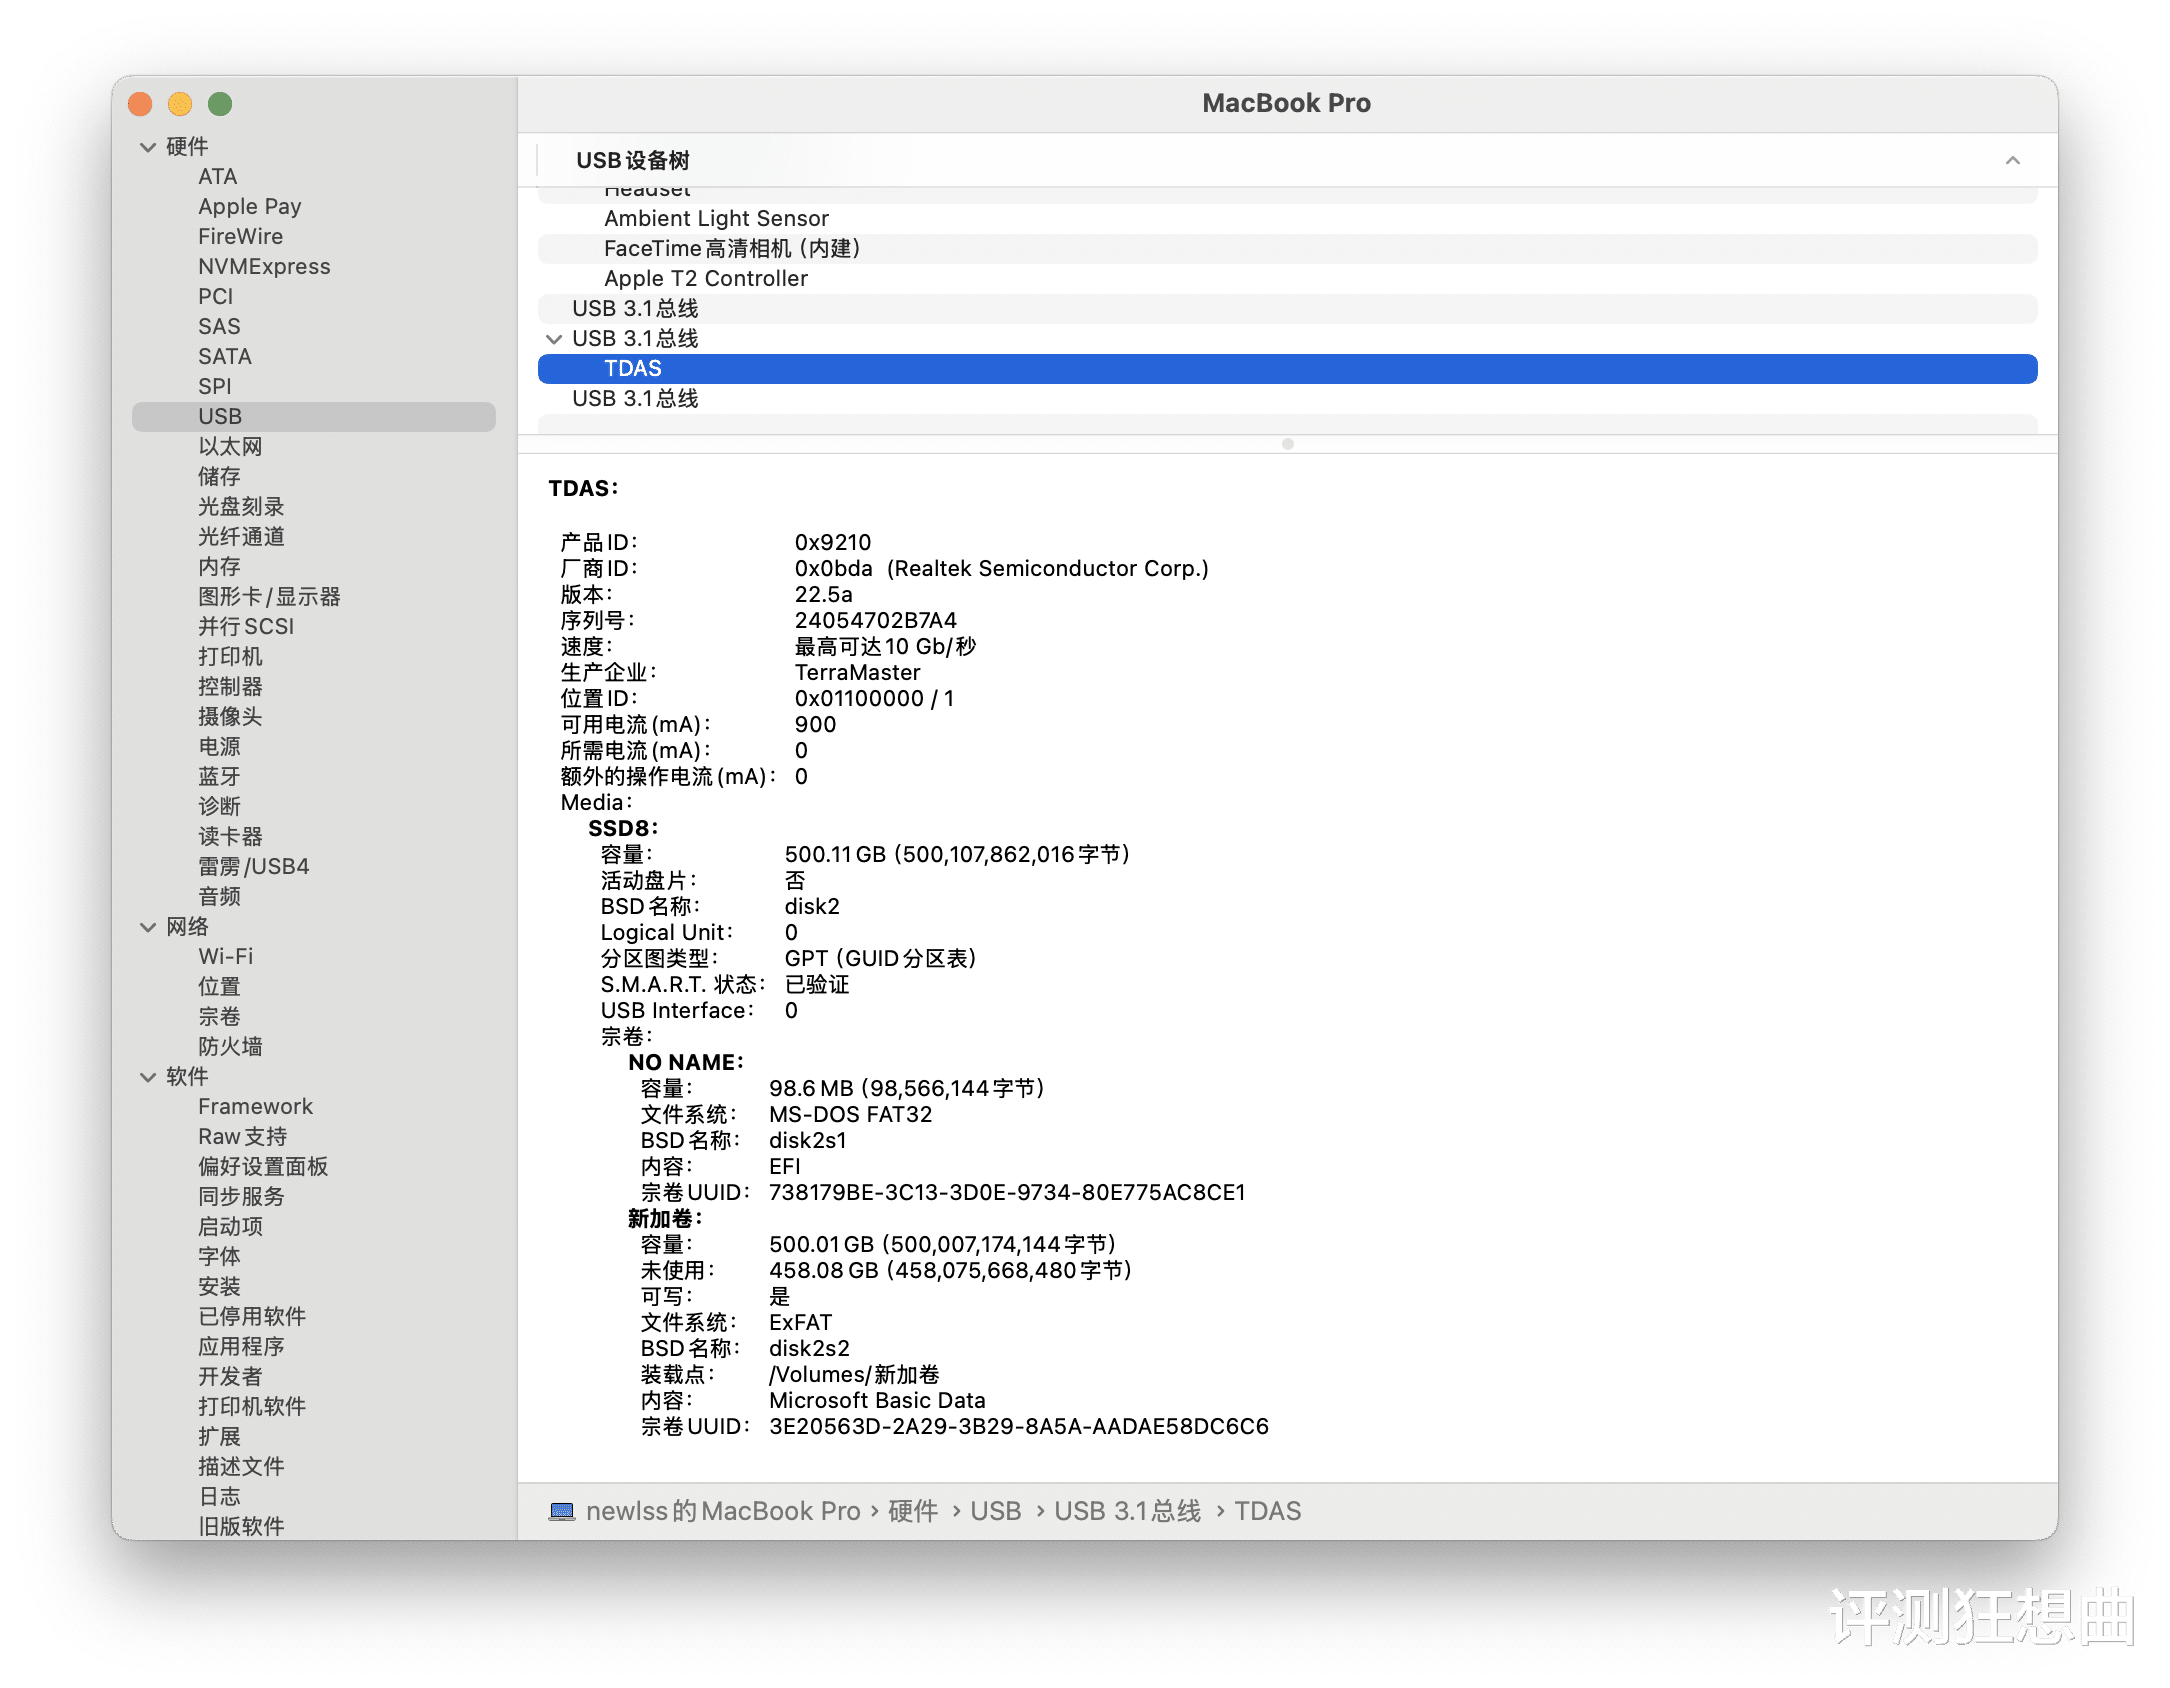Select Wi-Fi under network section

(226, 957)
